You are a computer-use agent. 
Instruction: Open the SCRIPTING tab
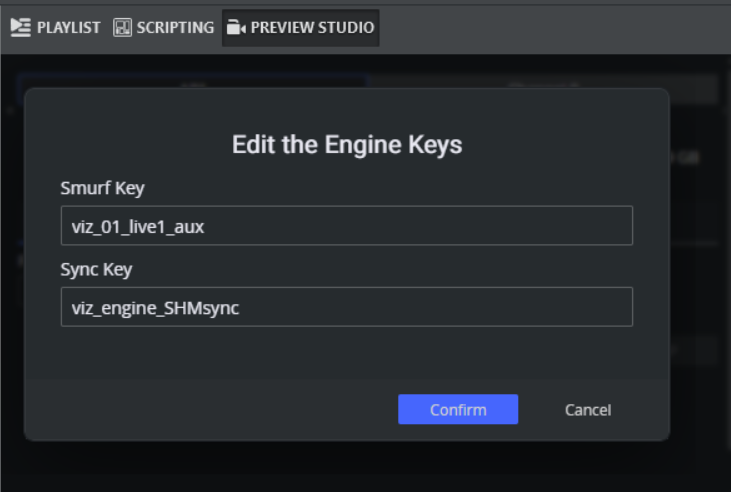point(175,27)
